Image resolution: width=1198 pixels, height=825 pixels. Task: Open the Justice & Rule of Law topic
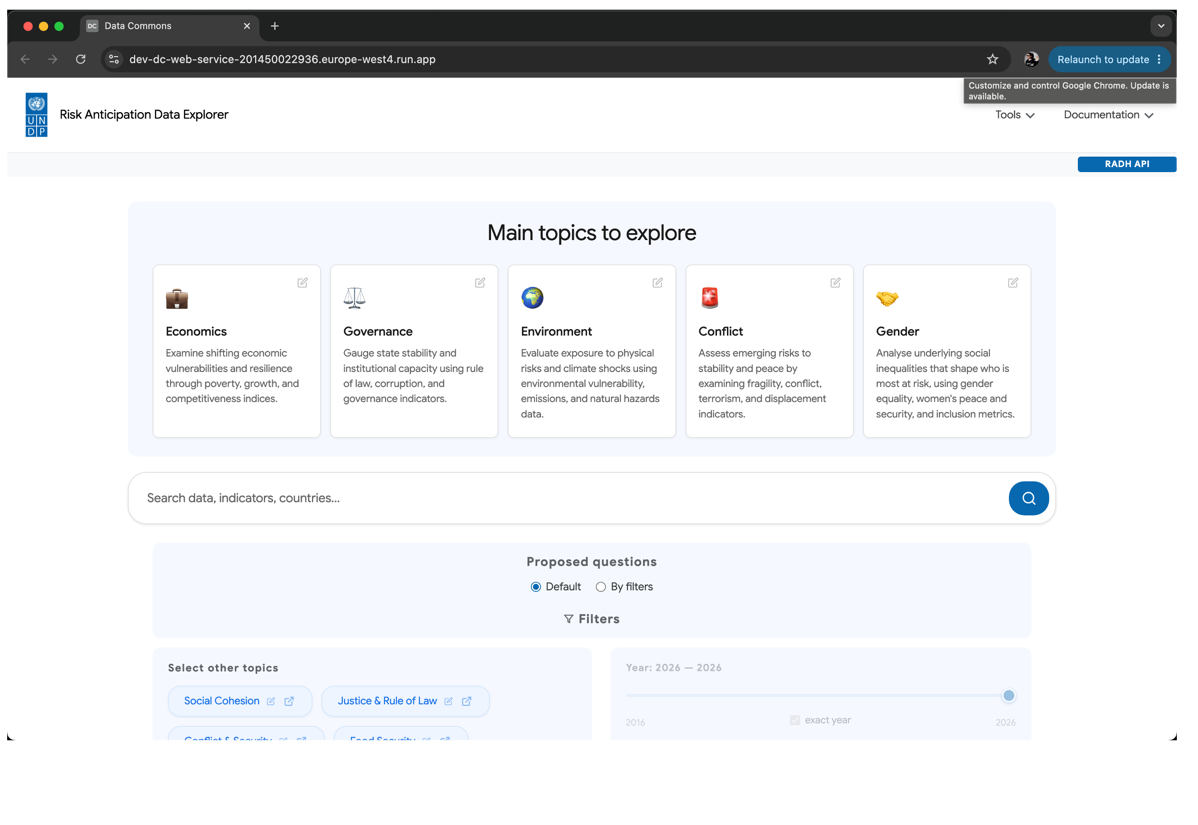(387, 700)
